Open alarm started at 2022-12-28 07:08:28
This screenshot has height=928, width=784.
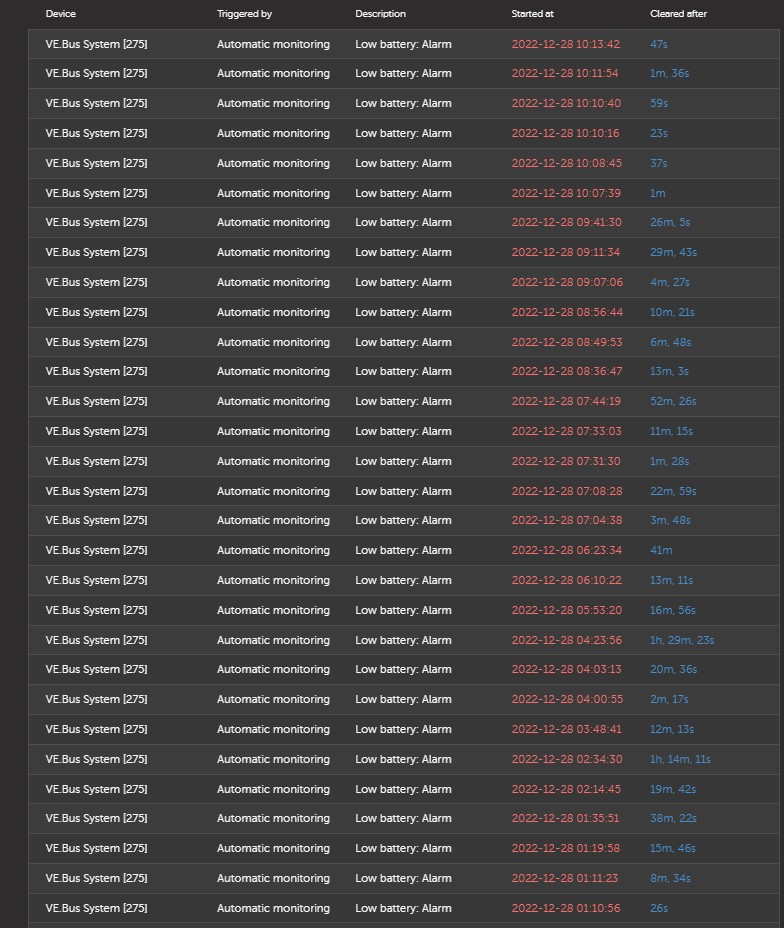pyautogui.click(x=404, y=491)
